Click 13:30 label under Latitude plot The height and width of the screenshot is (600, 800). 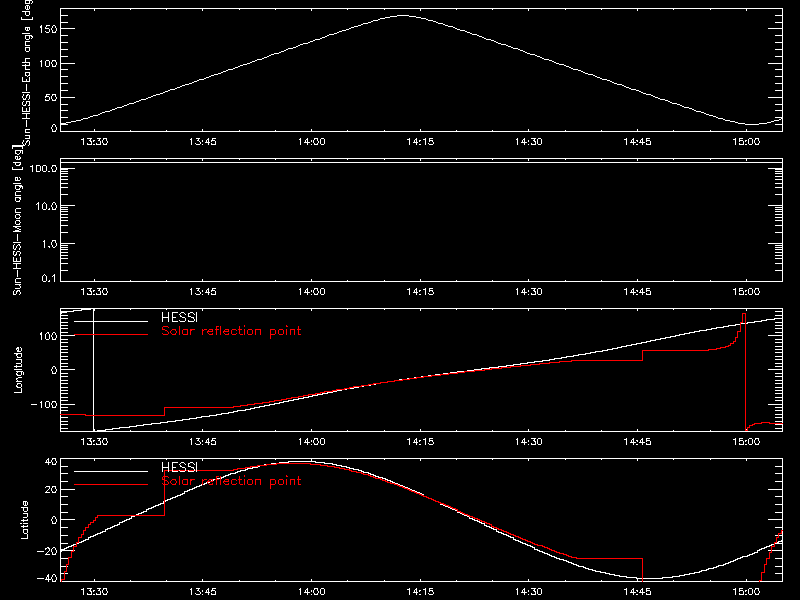pyautogui.click(x=94, y=592)
